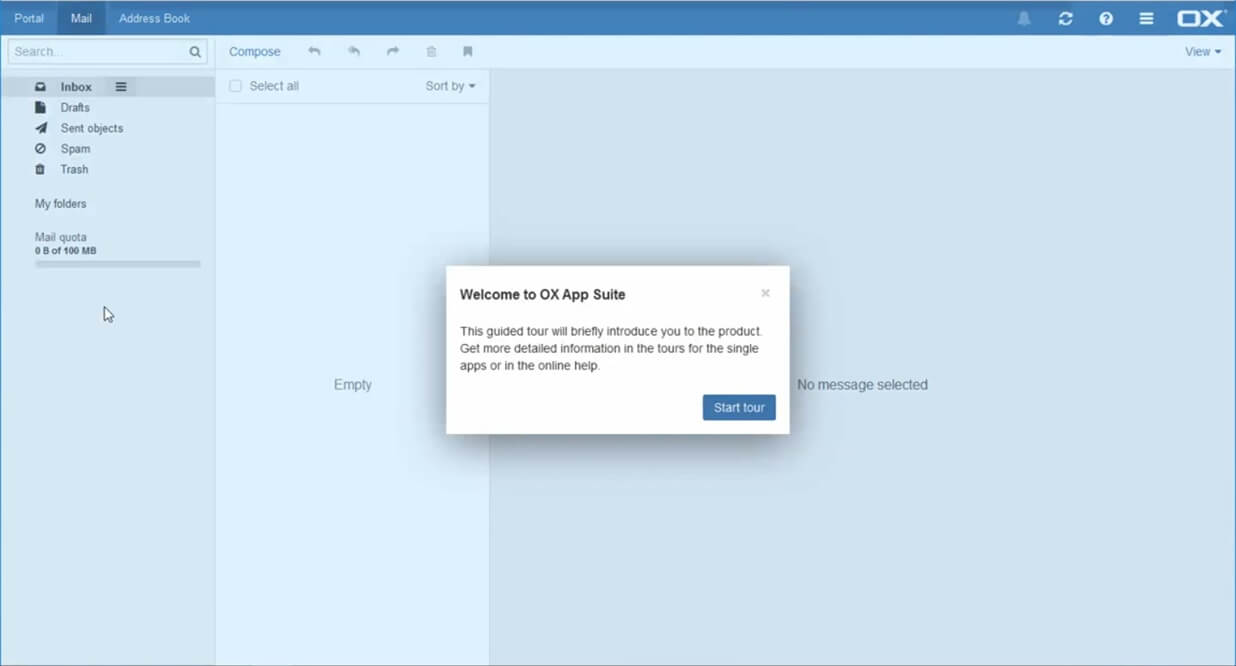Click the Spam ban icon
Screen dimensions: 1236x666
[40, 148]
